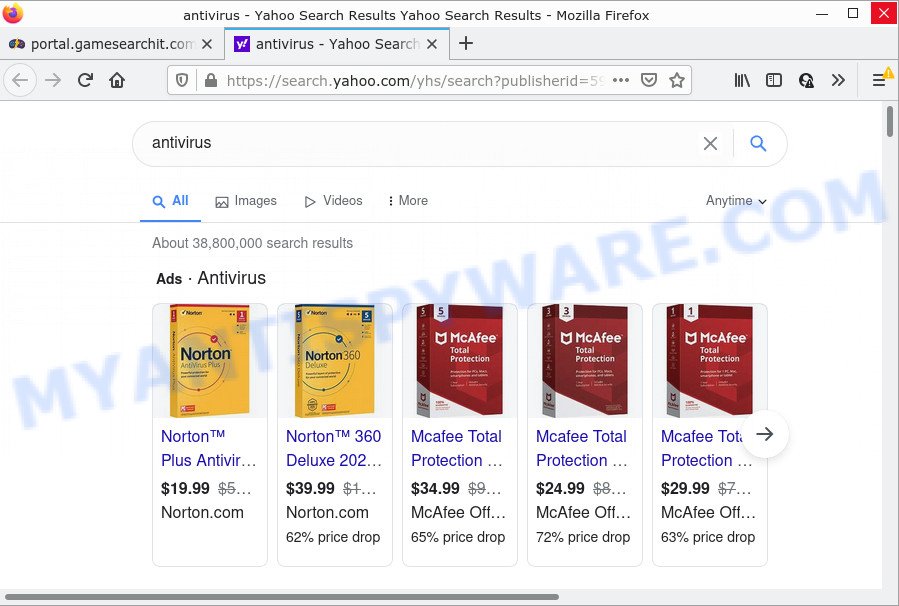The width and height of the screenshot is (899, 606).
Task: Show next ads carousel arrow
Action: point(765,434)
